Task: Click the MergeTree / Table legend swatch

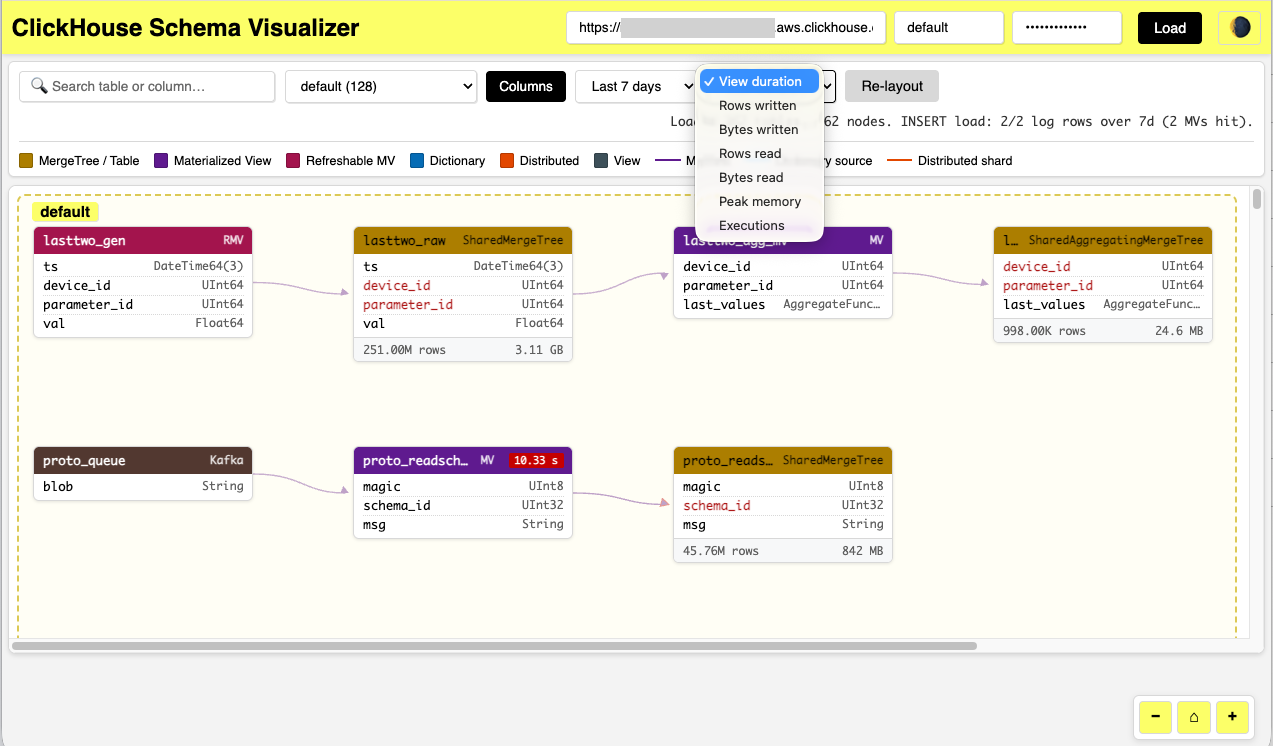Action: coord(26,160)
